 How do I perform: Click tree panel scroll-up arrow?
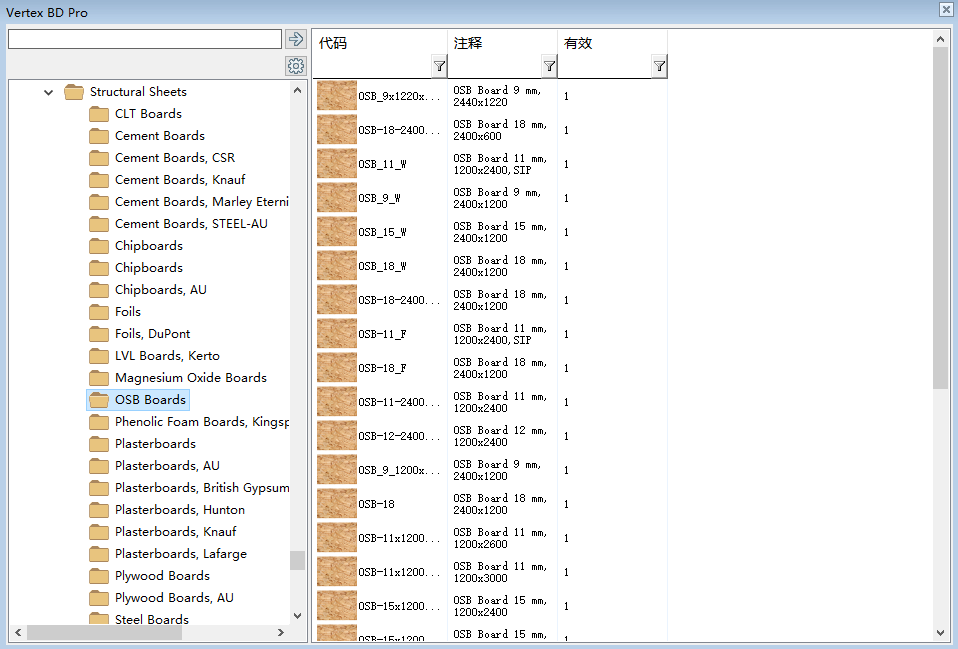tap(298, 90)
